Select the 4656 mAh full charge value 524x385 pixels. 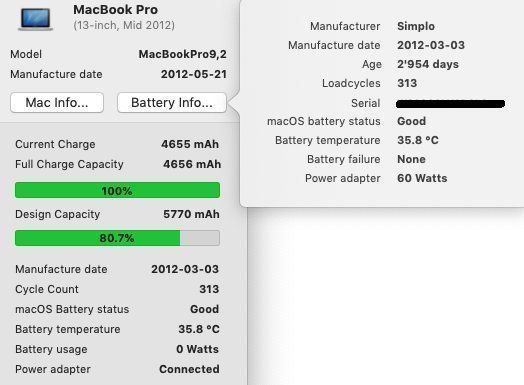point(192,164)
